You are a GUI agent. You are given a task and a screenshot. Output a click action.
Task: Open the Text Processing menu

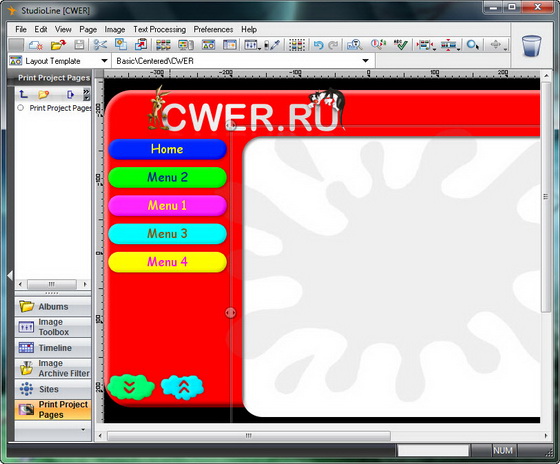(x=160, y=29)
